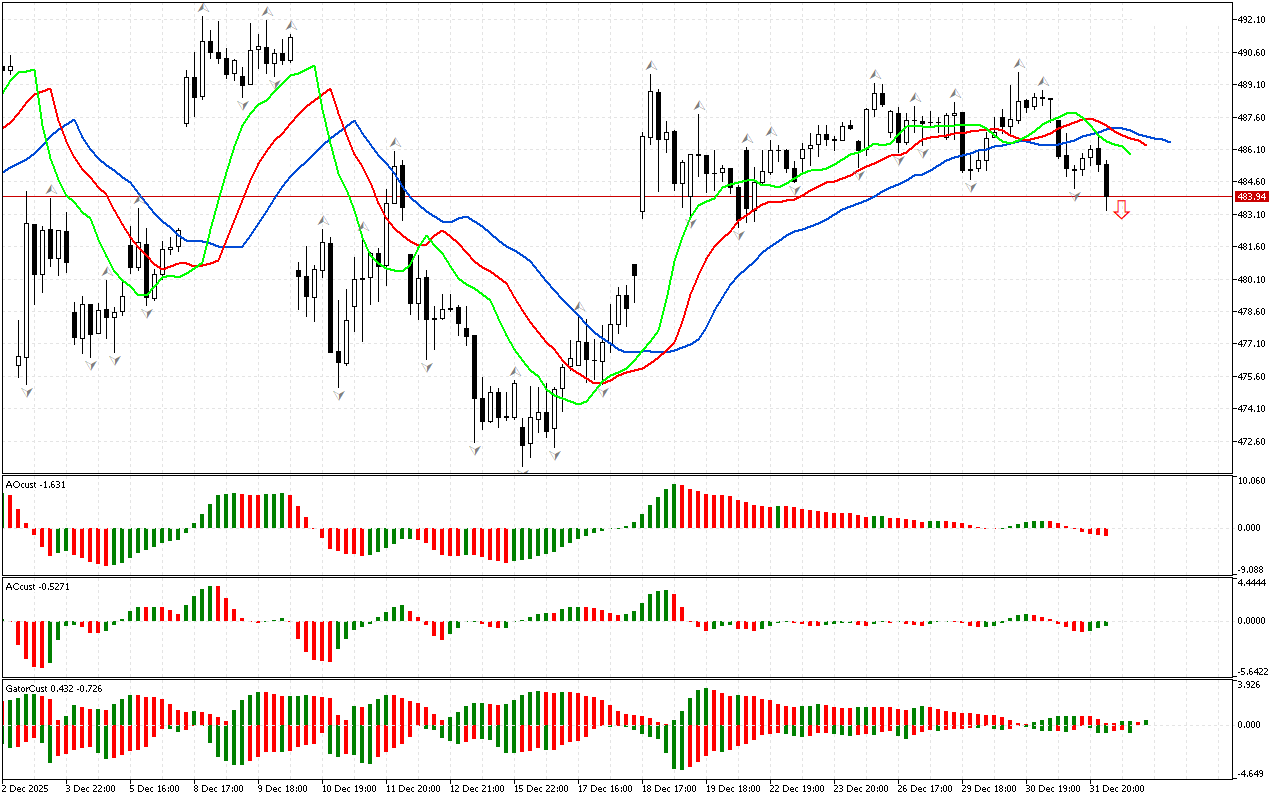Select the 31 Dec 20:00 time label

[1117, 789]
